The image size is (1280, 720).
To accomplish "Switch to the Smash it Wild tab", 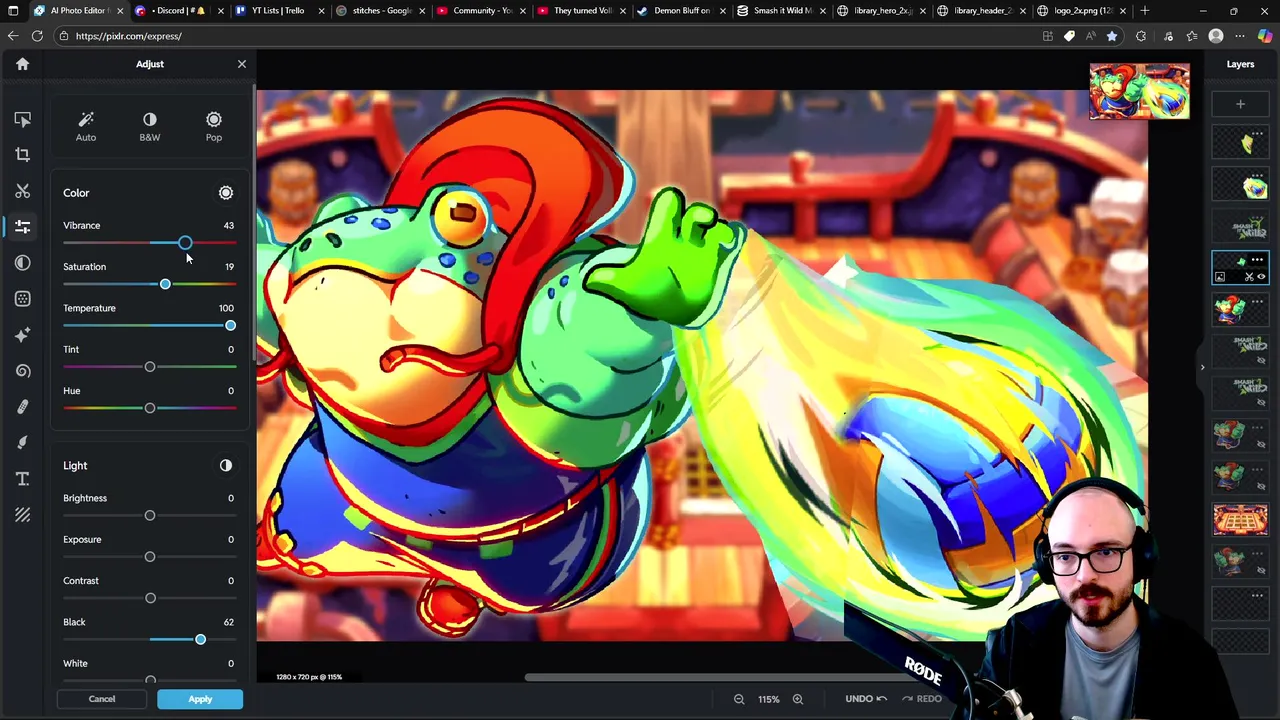I will point(782,11).
